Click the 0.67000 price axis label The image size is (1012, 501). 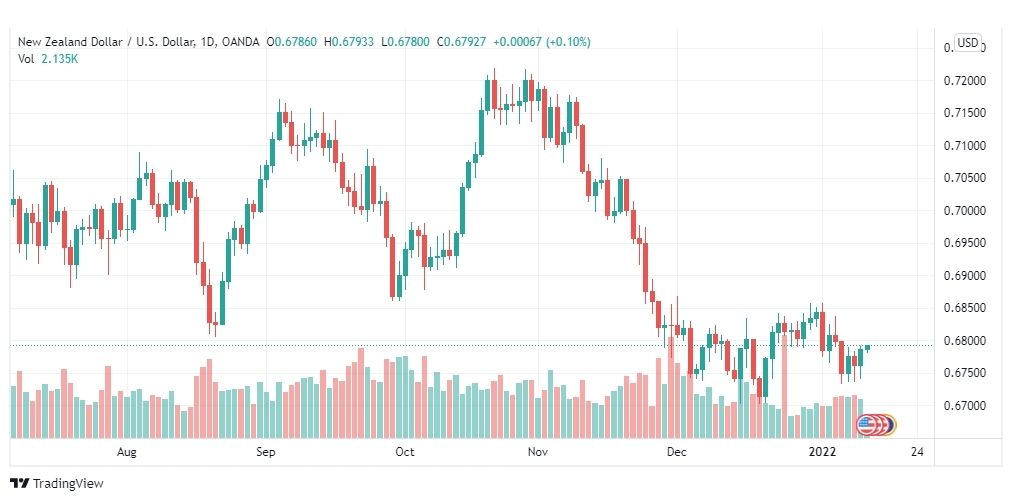click(x=964, y=405)
